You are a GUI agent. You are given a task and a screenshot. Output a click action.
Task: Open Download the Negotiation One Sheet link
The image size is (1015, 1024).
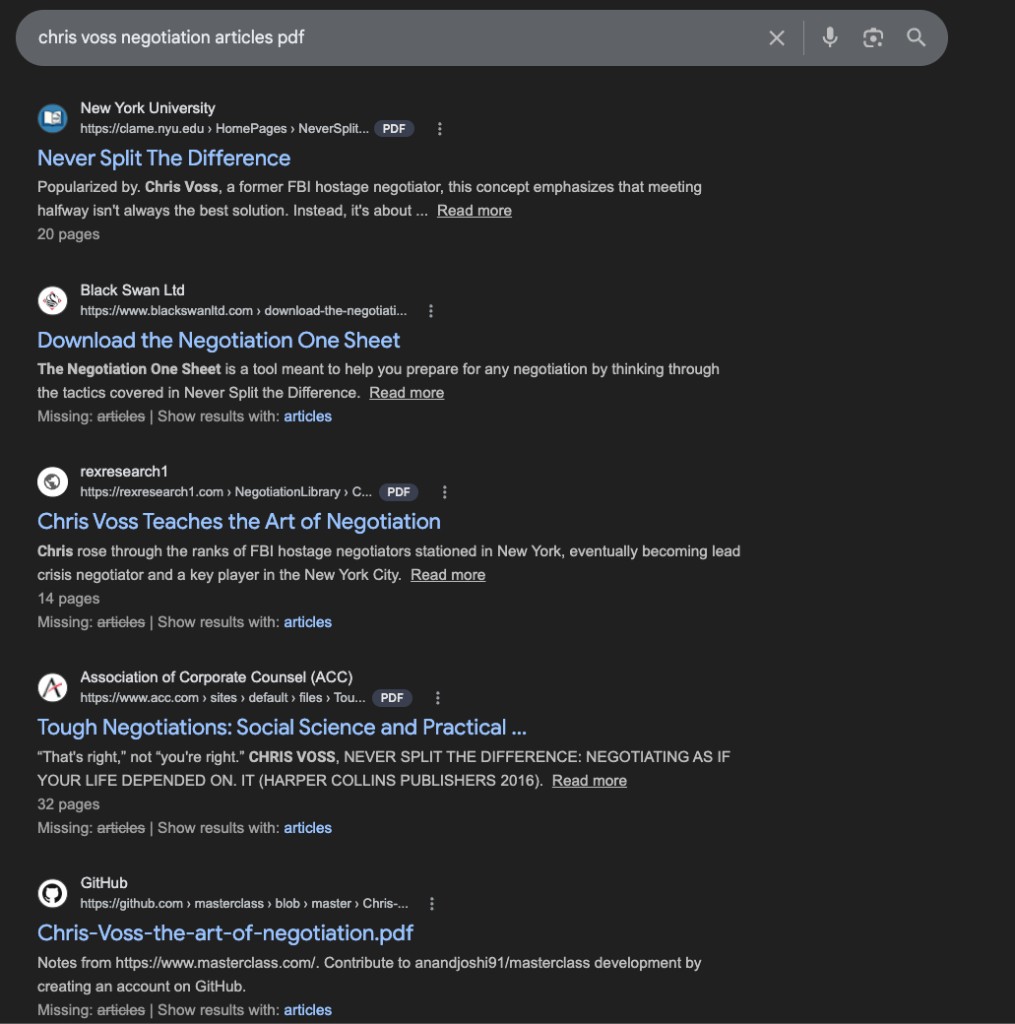pyautogui.click(x=219, y=340)
